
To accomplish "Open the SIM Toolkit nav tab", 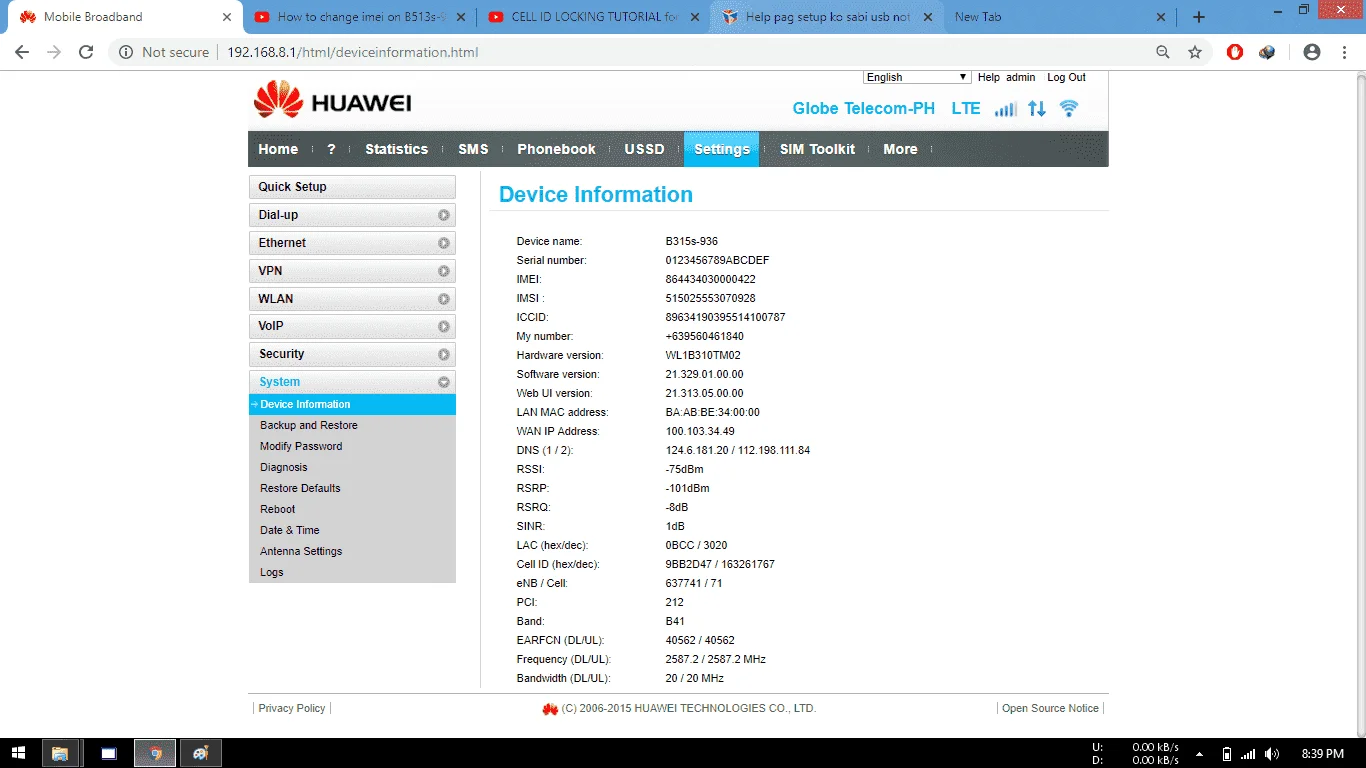I will coord(817,149).
